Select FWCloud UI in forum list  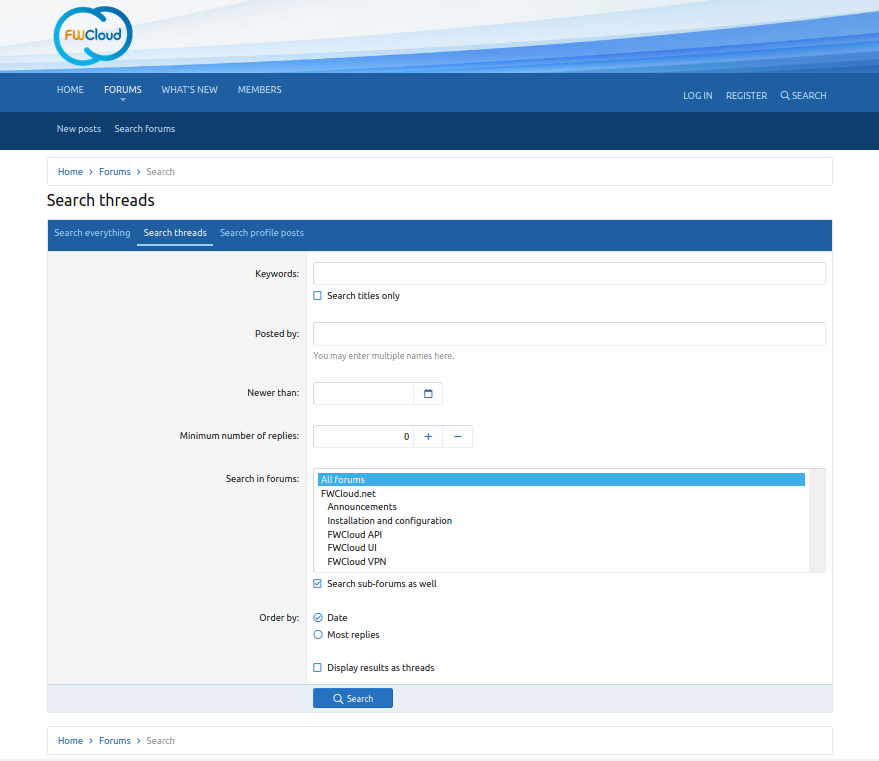(x=561, y=547)
